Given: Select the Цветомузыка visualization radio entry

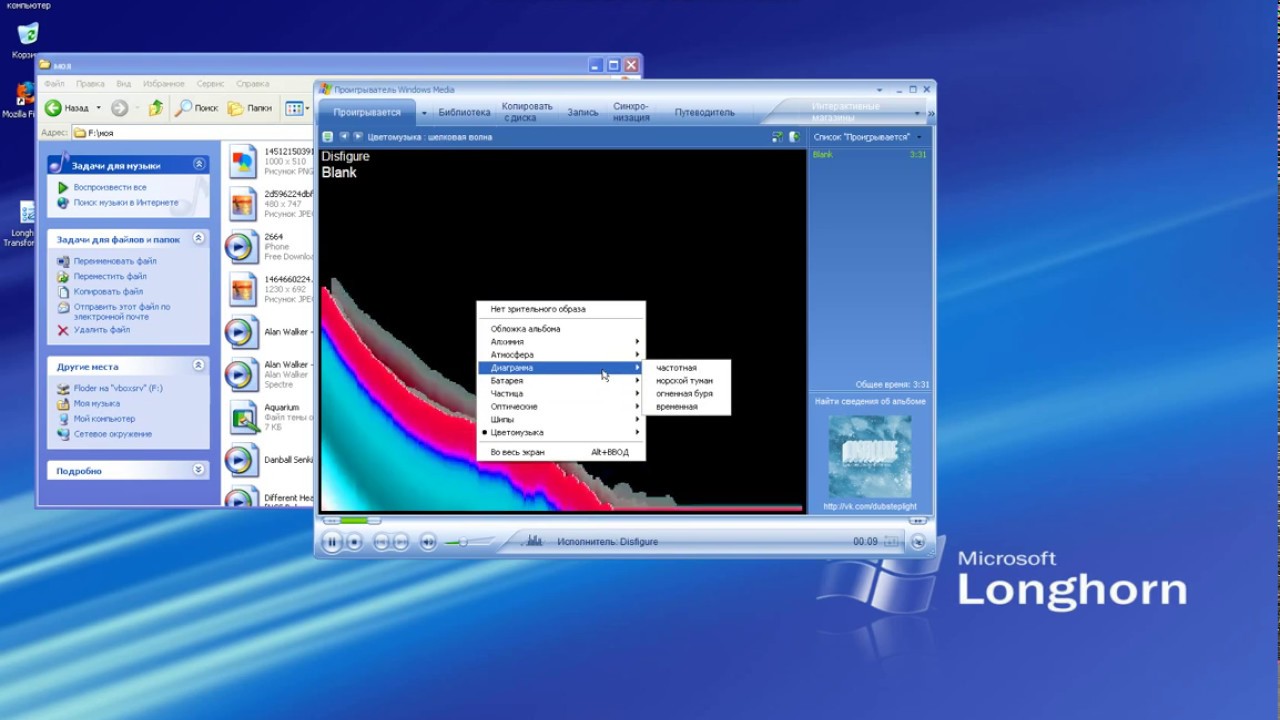Looking at the screenshot, I should tap(561, 433).
